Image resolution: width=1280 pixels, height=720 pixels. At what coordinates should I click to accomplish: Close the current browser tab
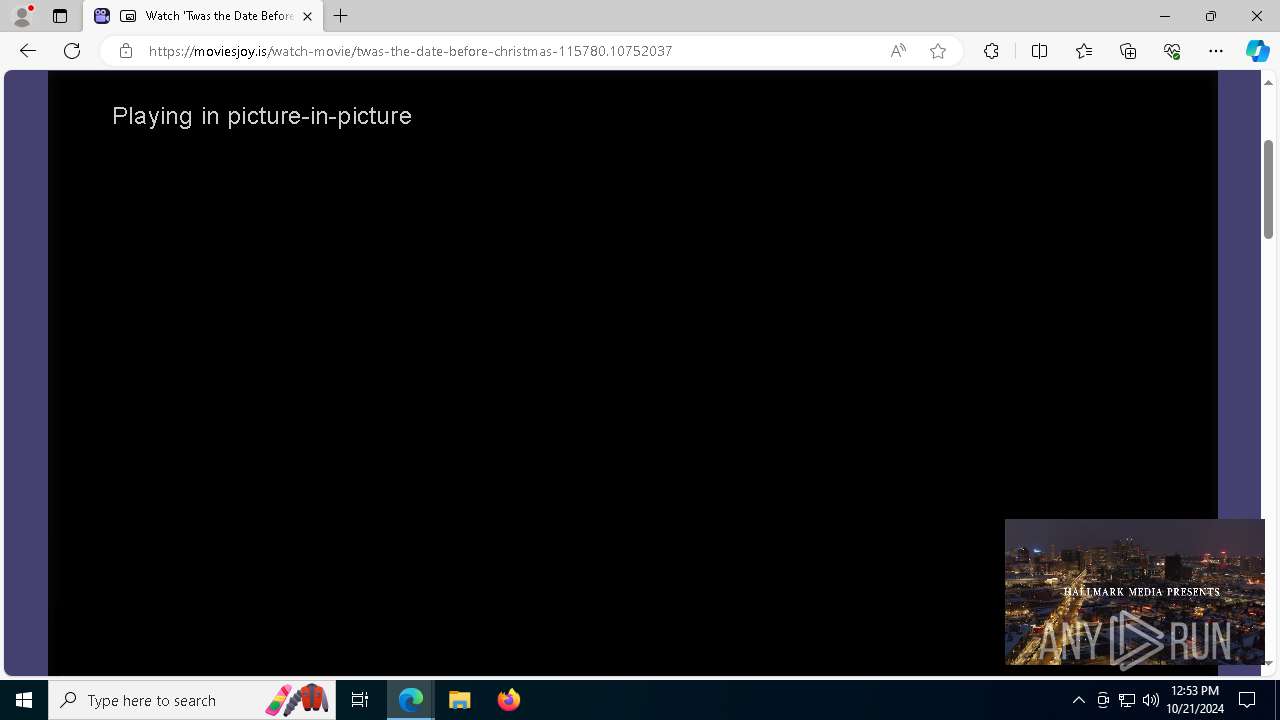307,16
